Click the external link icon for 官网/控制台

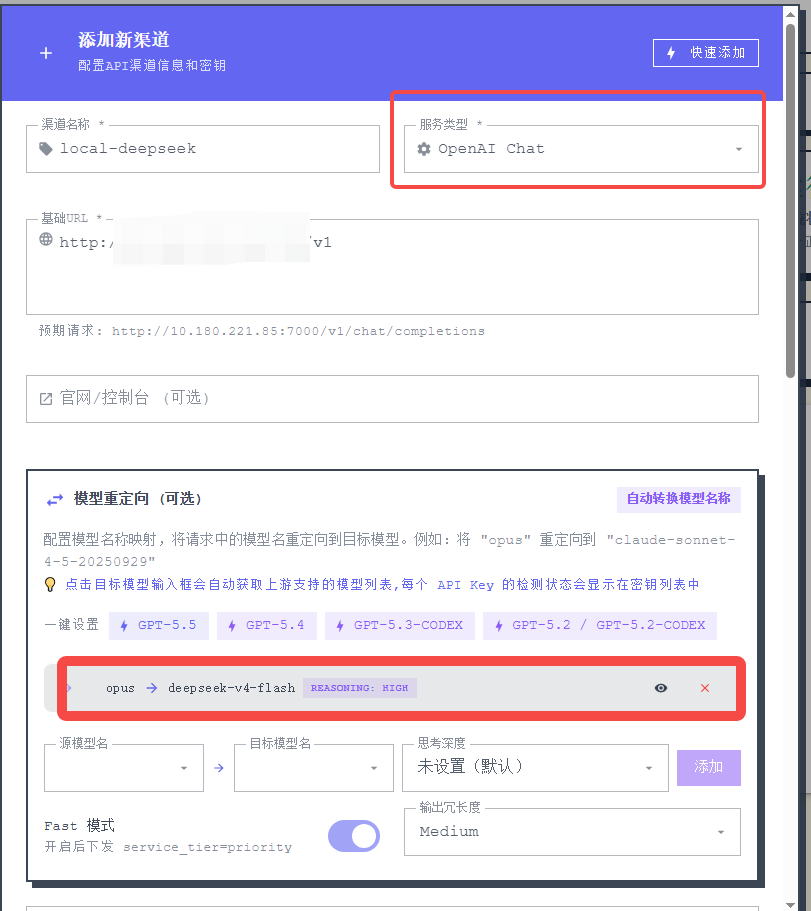pyautogui.click(x=46, y=399)
